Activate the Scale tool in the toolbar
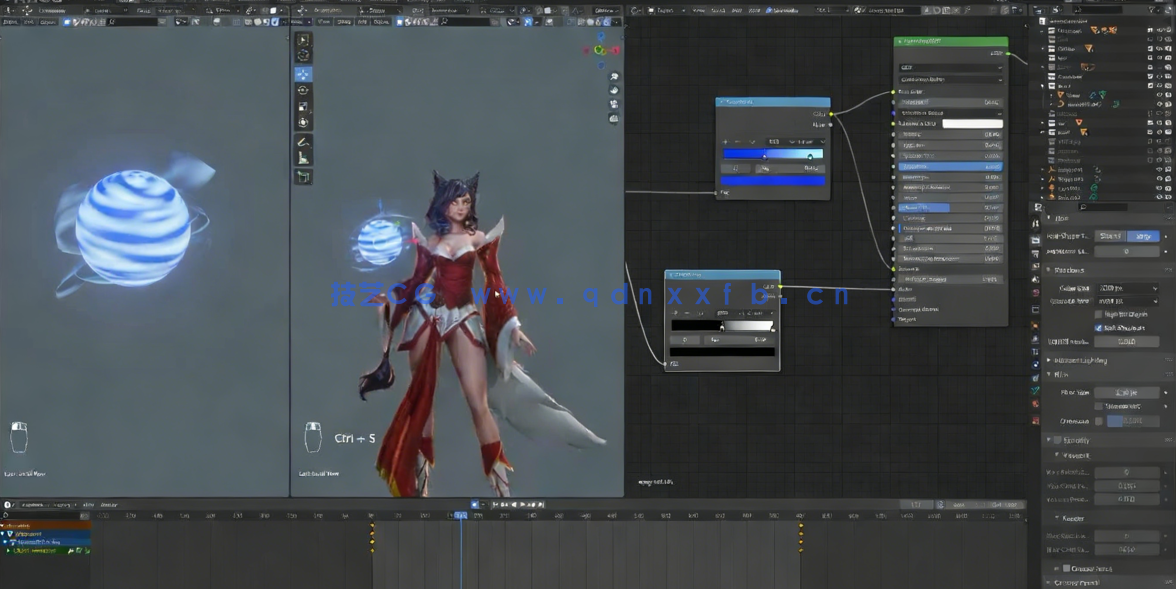Image resolution: width=1176 pixels, height=589 pixels. [x=304, y=107]
